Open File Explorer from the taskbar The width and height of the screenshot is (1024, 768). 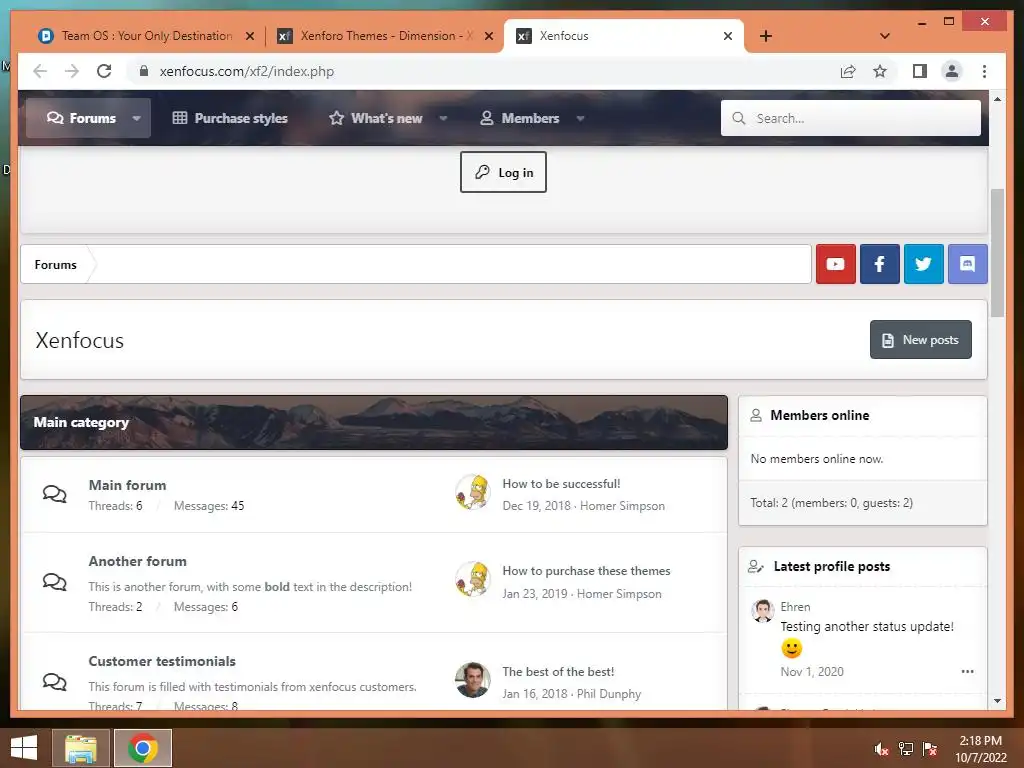(x=80, y=748)
